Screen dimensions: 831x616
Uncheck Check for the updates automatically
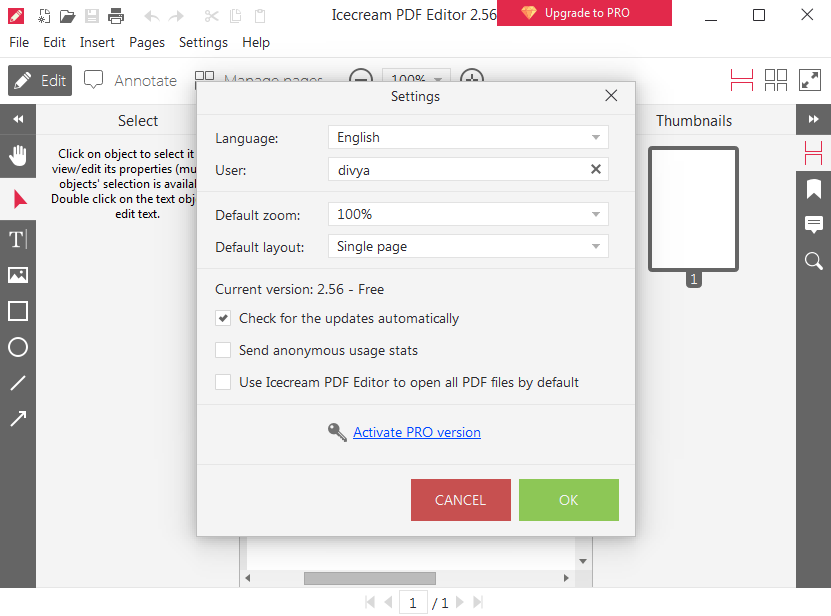(x=223, y=318)
